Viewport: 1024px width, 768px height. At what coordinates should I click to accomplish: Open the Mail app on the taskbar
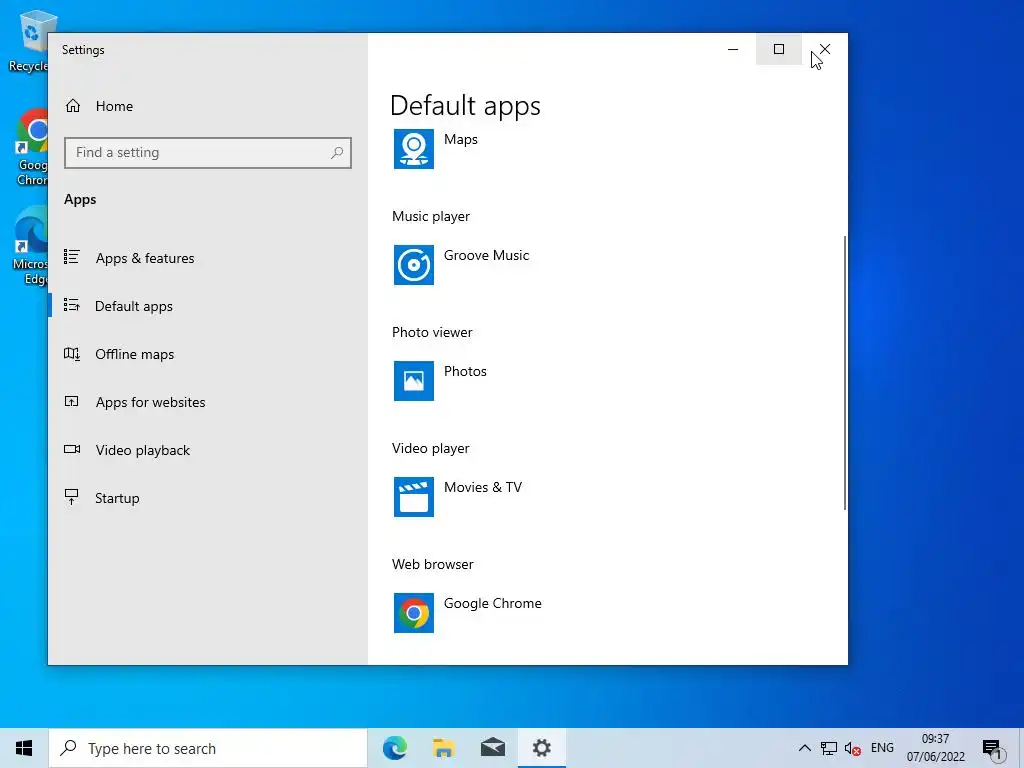coord(492,748)
